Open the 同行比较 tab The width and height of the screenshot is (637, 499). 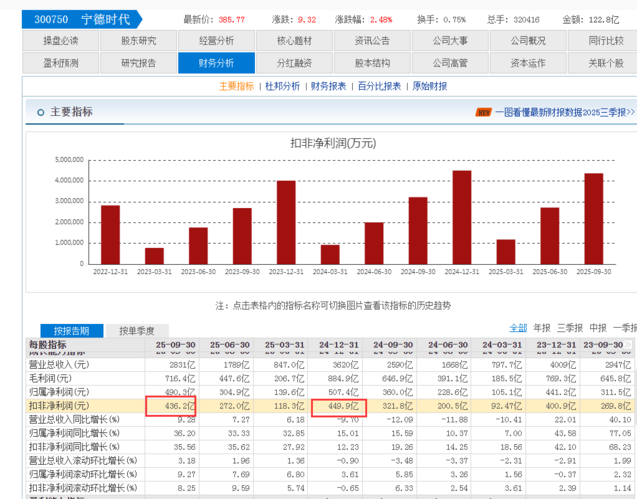tap(603, 41)
